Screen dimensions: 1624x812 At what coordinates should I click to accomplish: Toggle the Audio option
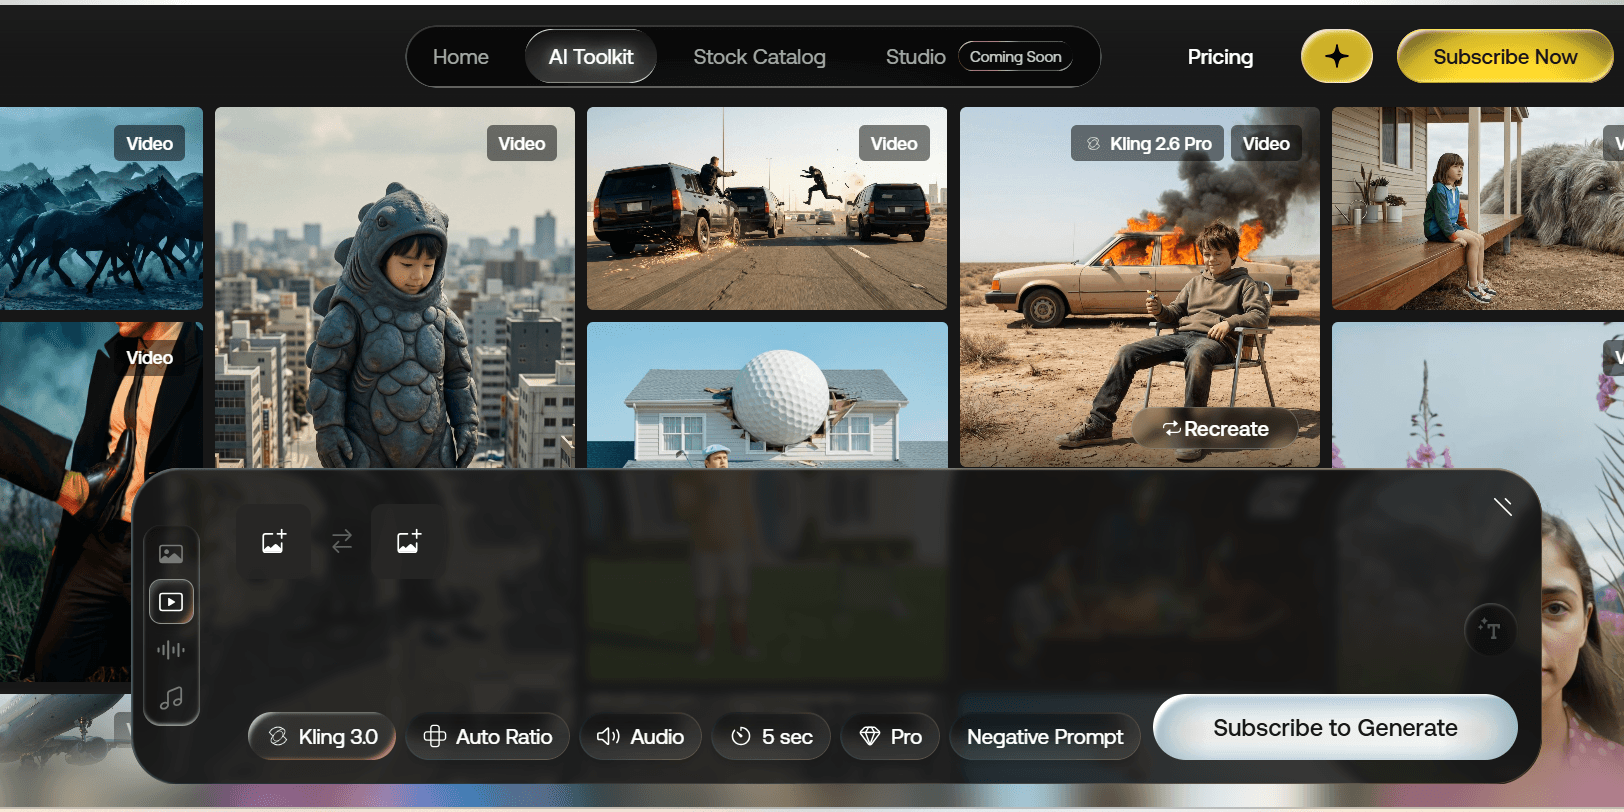(x=640, y=737)
